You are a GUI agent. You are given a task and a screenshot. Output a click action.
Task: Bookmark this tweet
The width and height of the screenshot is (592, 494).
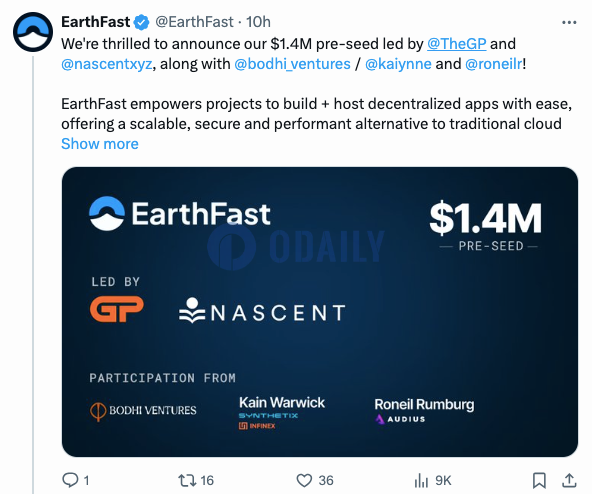point(539,480)
